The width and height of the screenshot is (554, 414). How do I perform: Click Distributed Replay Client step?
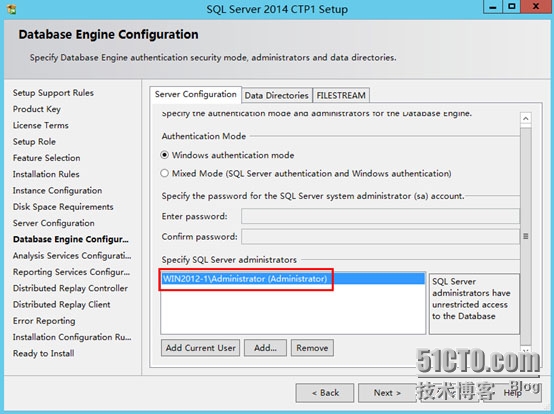[61, 304]
